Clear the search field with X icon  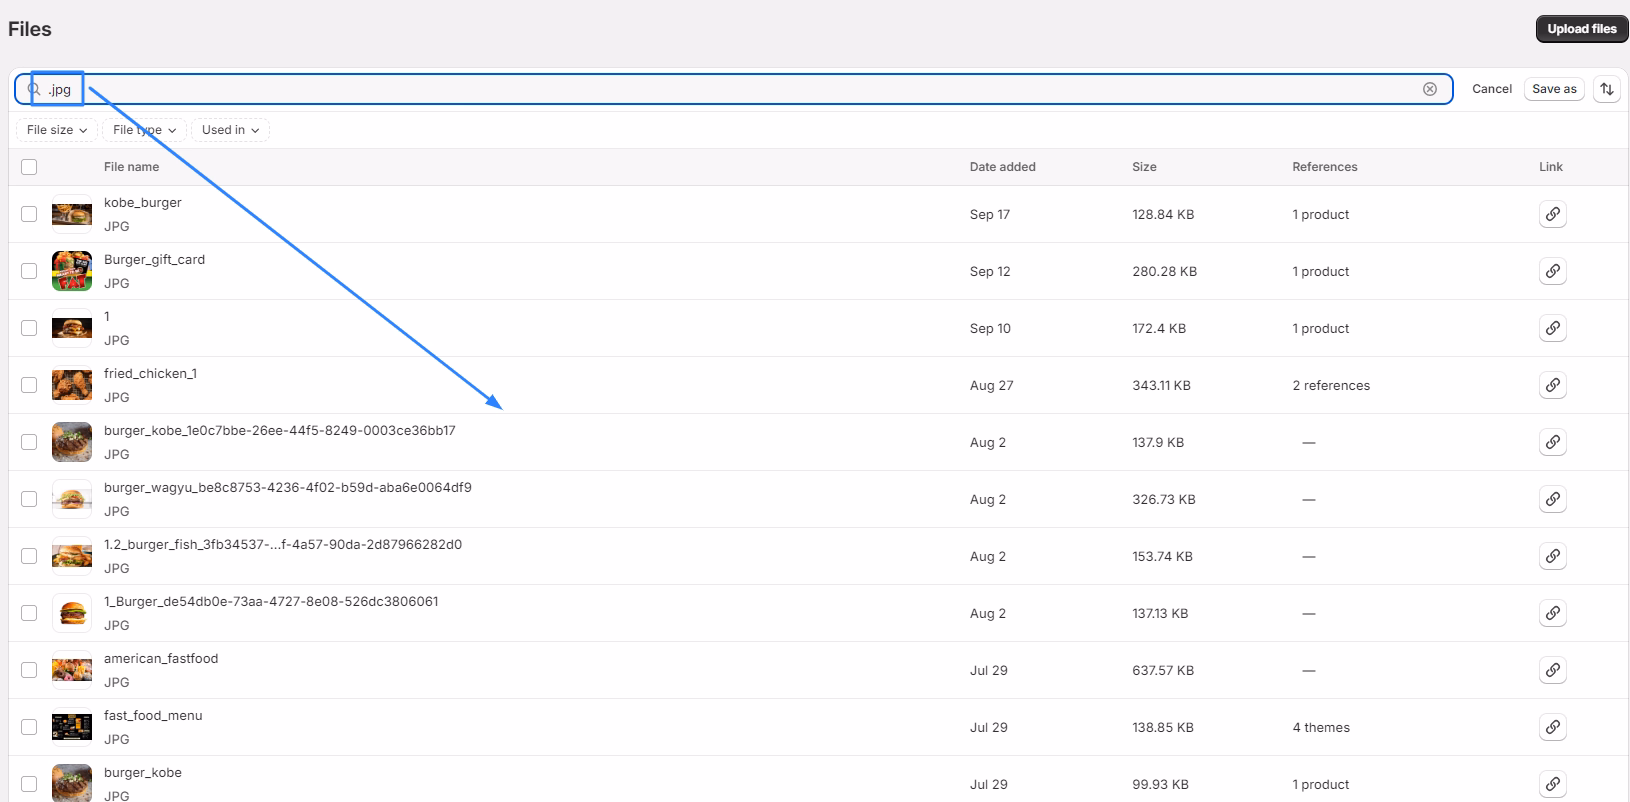[1430, 89]
